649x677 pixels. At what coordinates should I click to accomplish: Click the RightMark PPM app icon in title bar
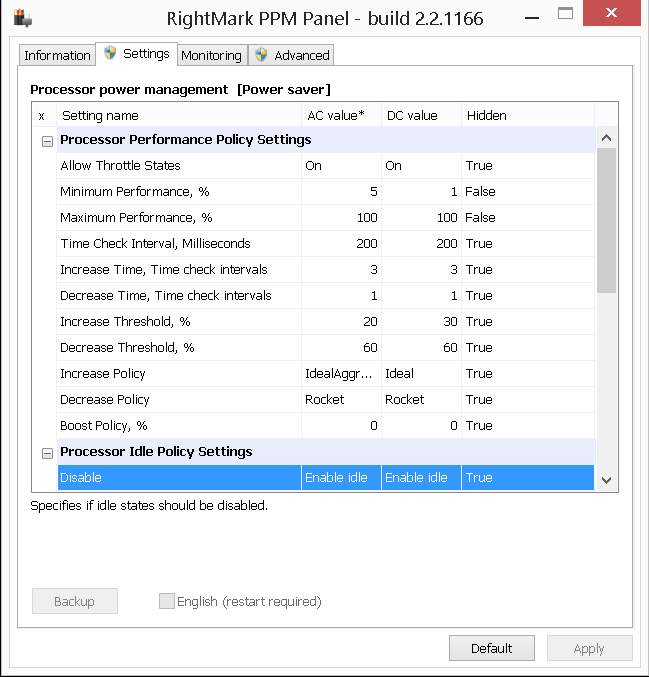point(22,18)
